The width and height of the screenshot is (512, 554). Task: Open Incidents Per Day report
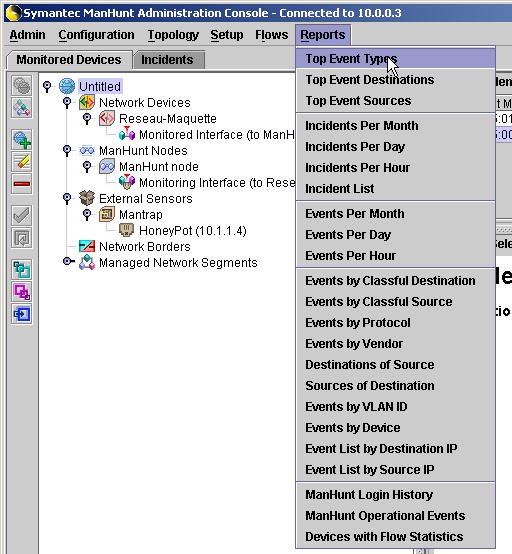point(395,147)
